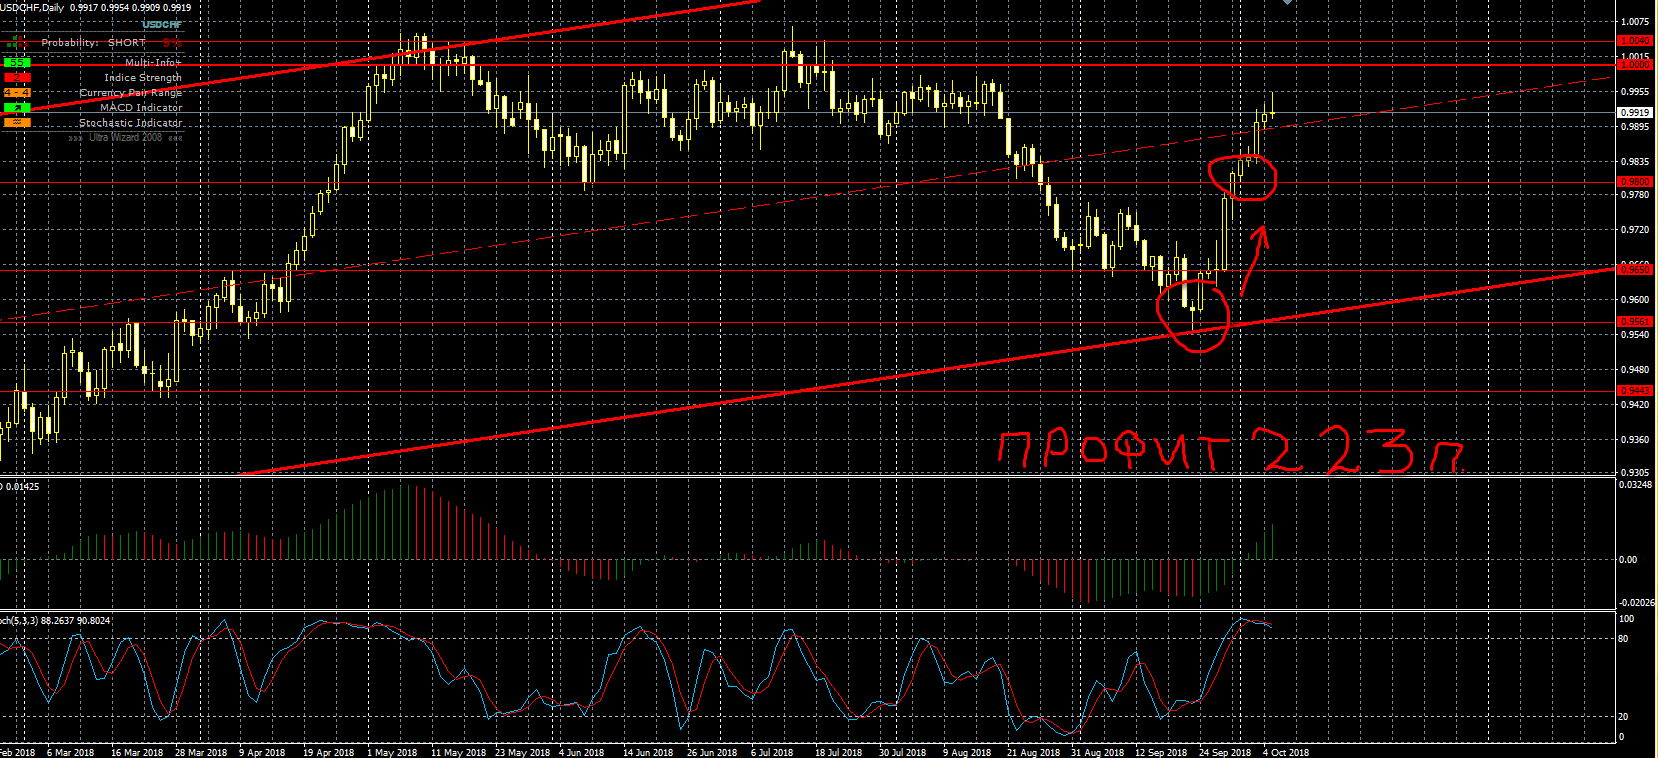Click the 'Indice Strength' label
Viewport: 1658px width, 758px height.
pyautogui.click(x=143, y=78)
